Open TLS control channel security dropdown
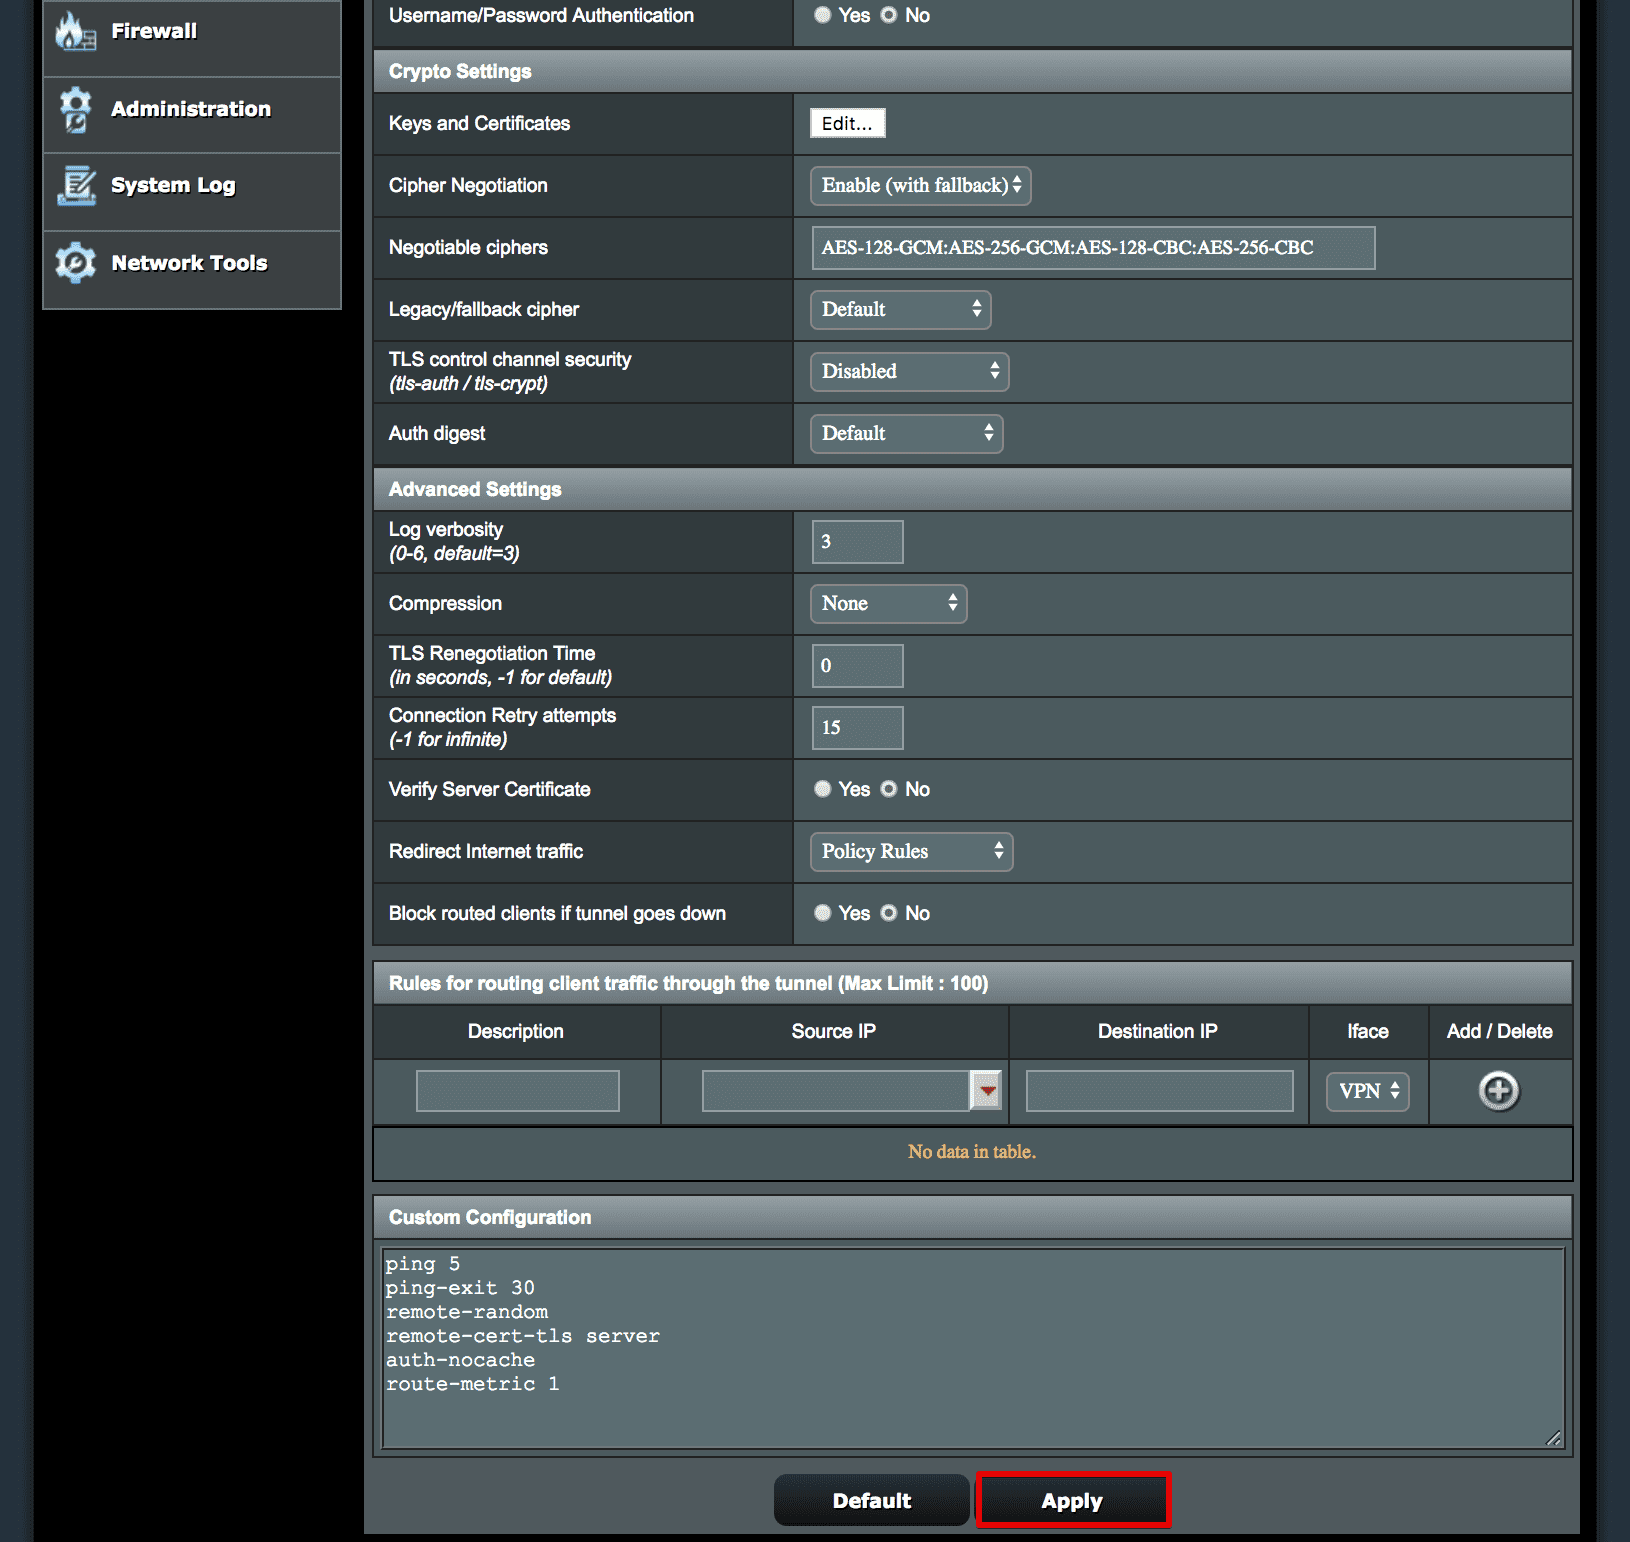The height and width of the screenshot is (1542, 1630). tap(908, 371)
